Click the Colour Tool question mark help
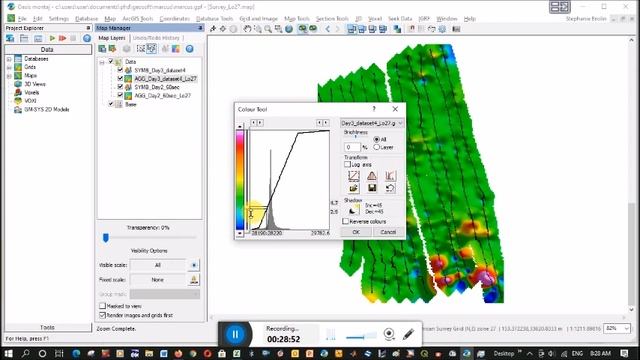The image size is (640, 360). [373, 109]
